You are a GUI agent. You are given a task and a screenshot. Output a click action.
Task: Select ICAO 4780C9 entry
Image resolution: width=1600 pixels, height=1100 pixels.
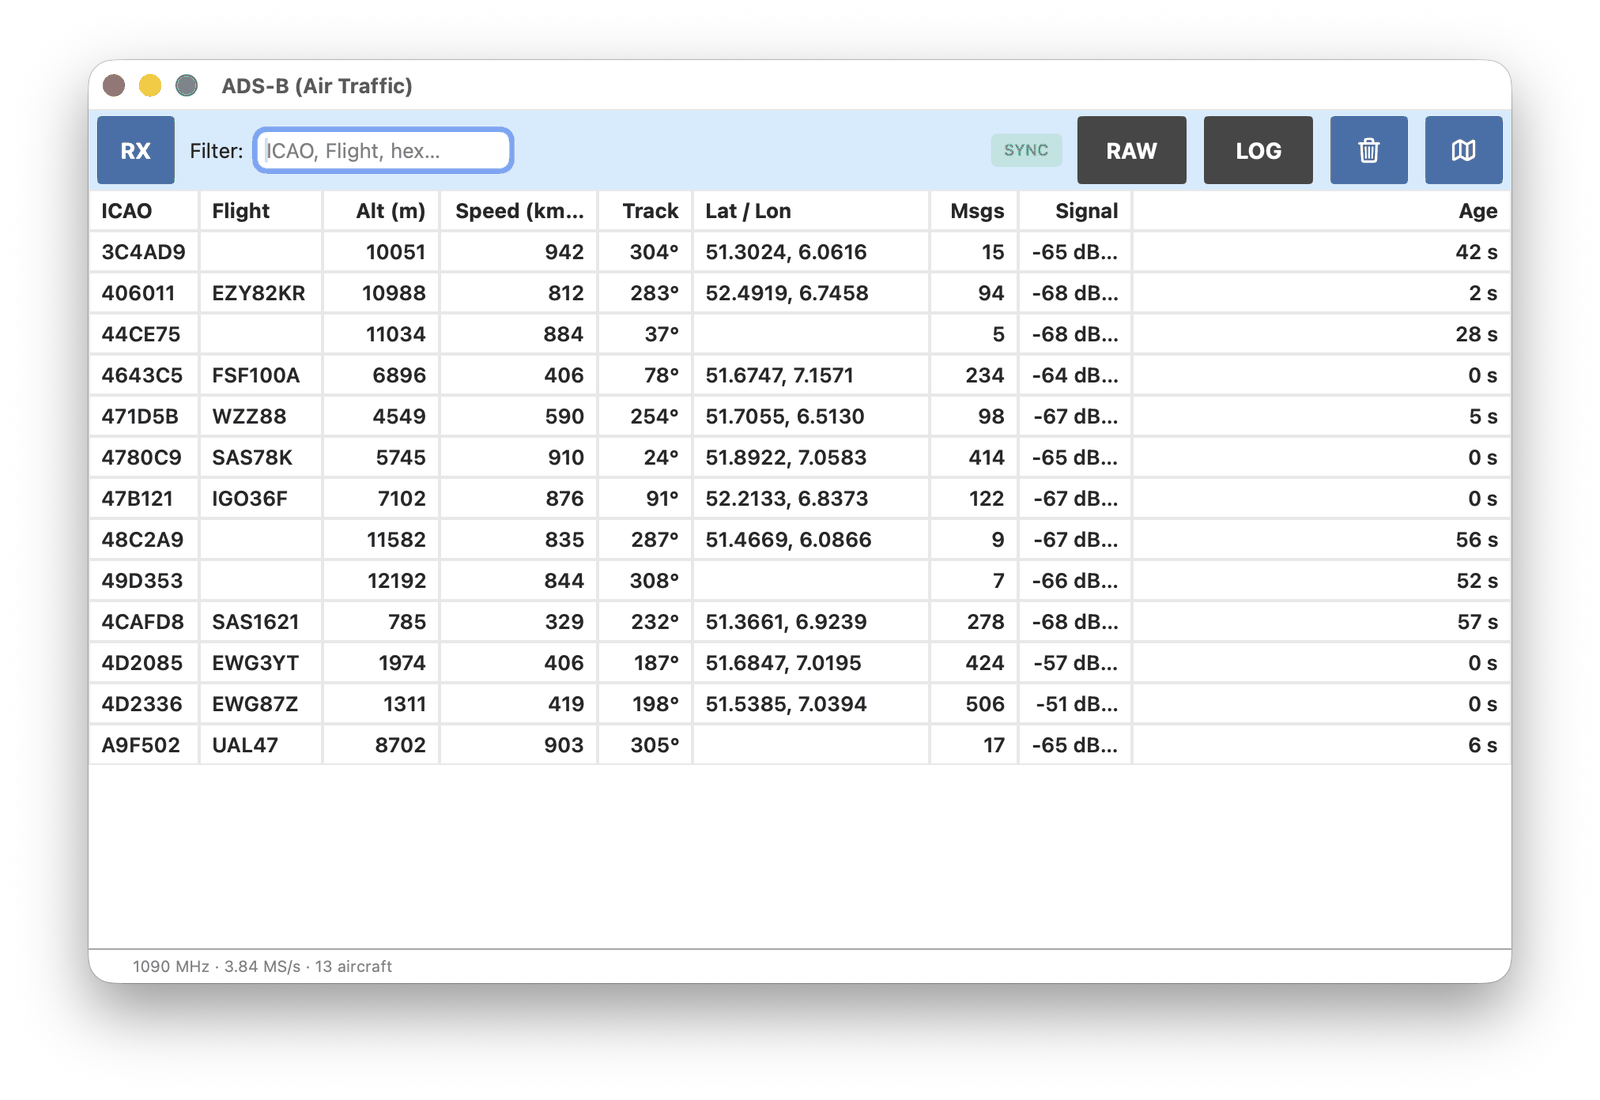point(144,457)
